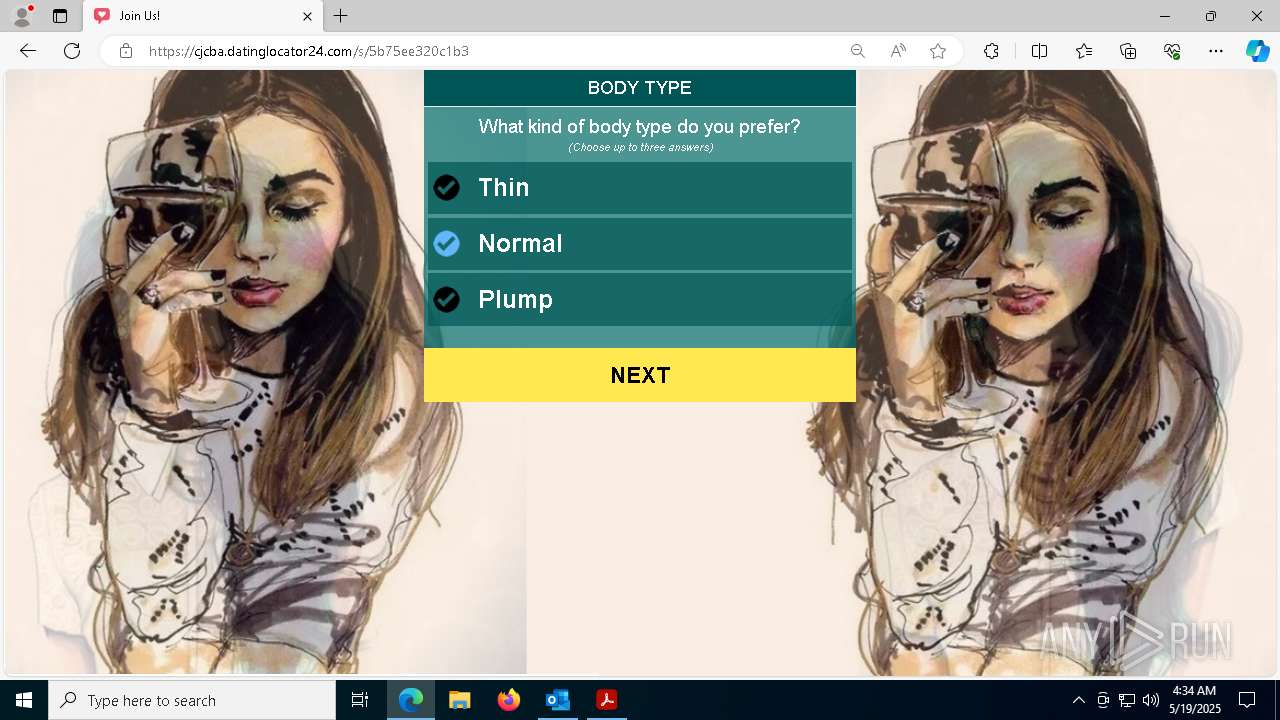Add this page to favorites
Image resolution: width=1280 pixels, height=720 pixels.
click(938, 51)
